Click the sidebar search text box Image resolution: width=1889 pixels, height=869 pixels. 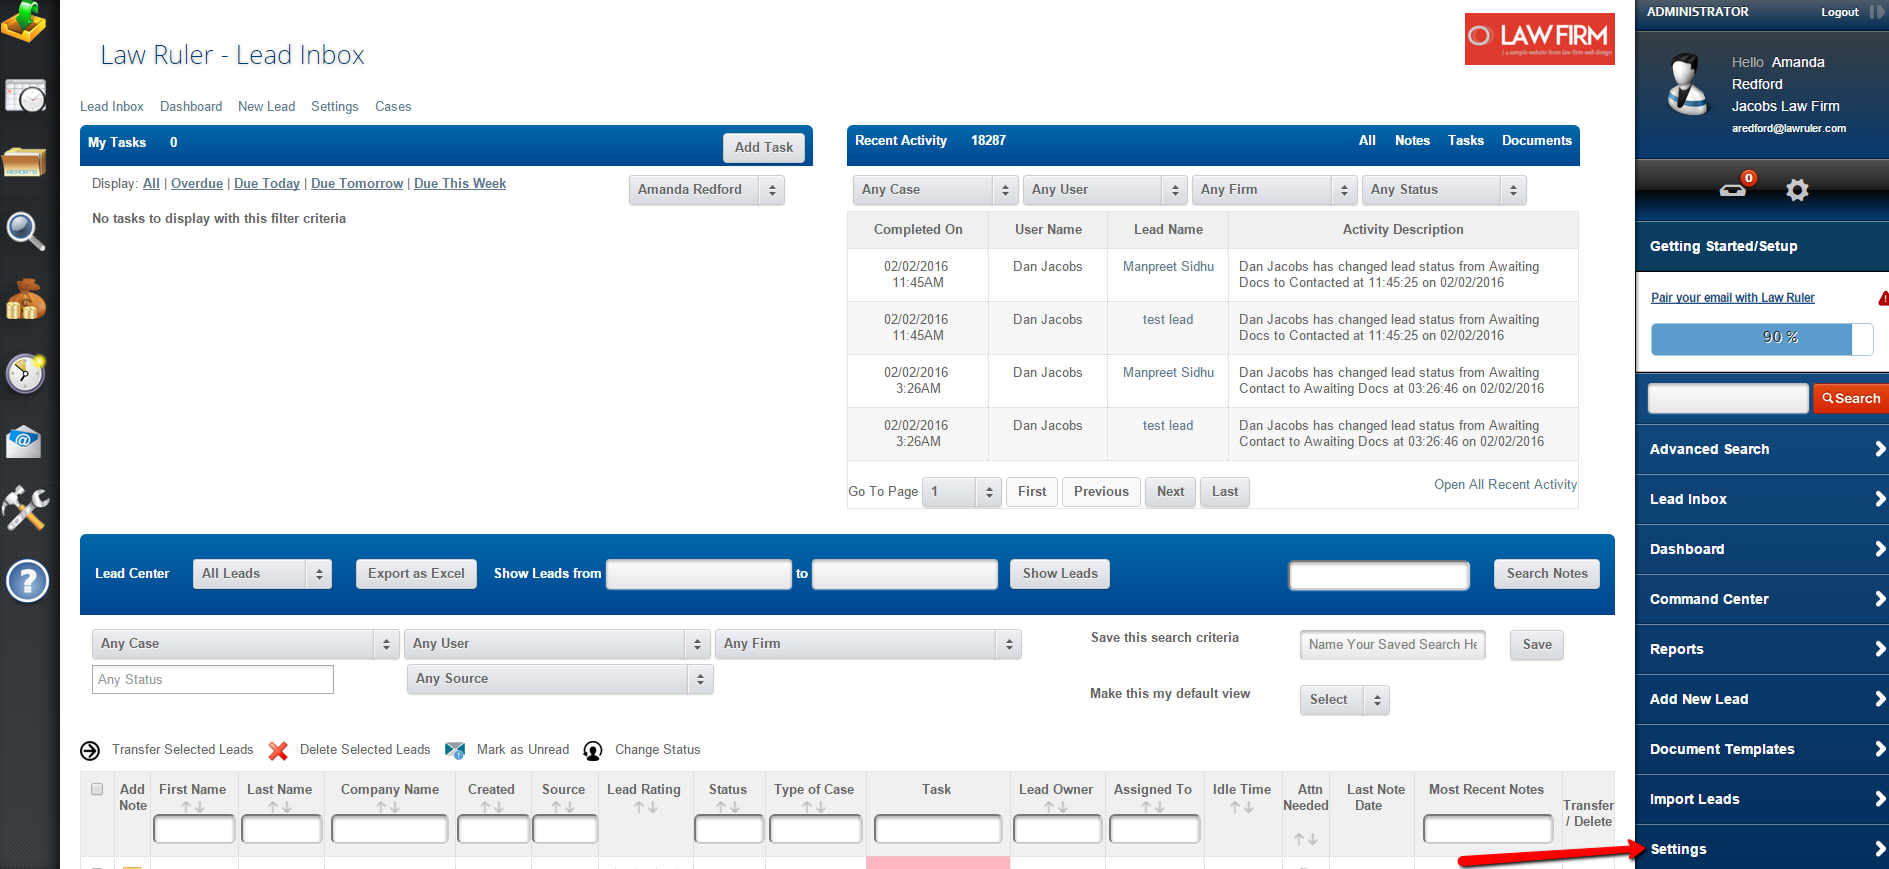coord(1728,398)
